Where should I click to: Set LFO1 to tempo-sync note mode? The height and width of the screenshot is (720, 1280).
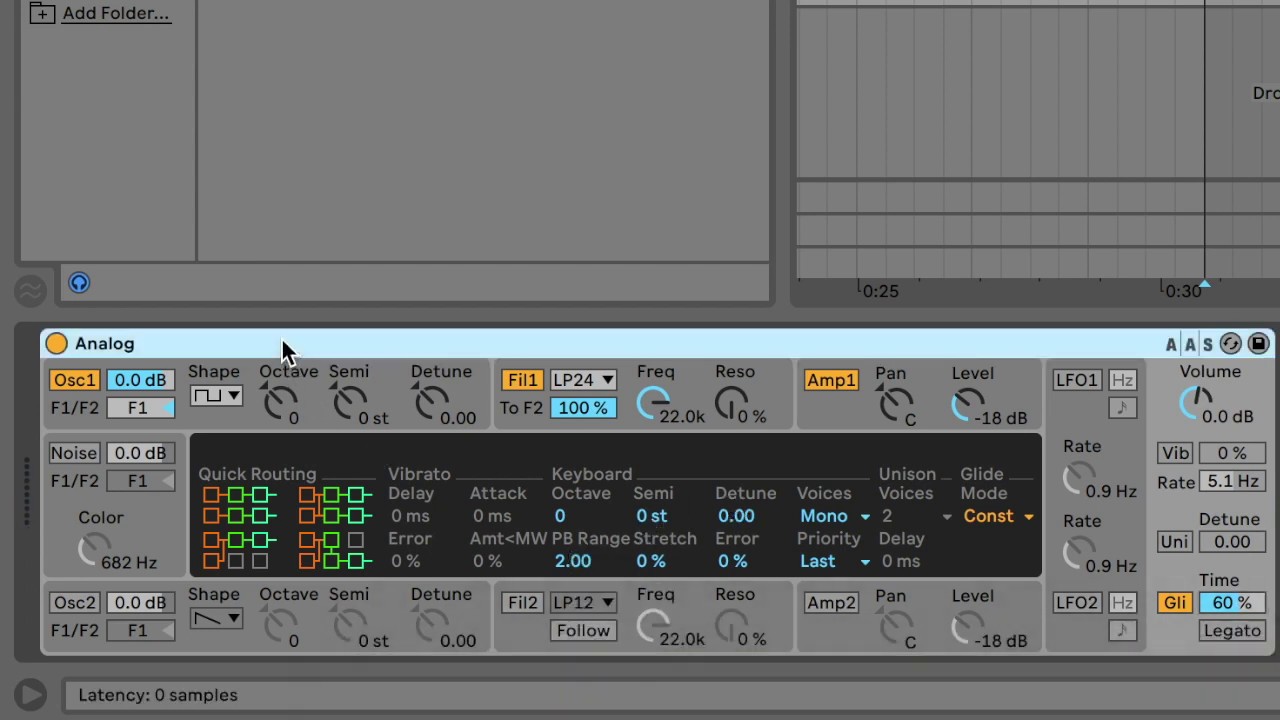tap(1122, 408)
